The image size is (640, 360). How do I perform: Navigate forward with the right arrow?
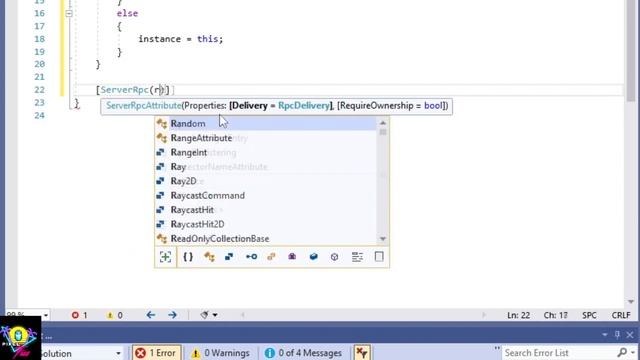point(172,315)
